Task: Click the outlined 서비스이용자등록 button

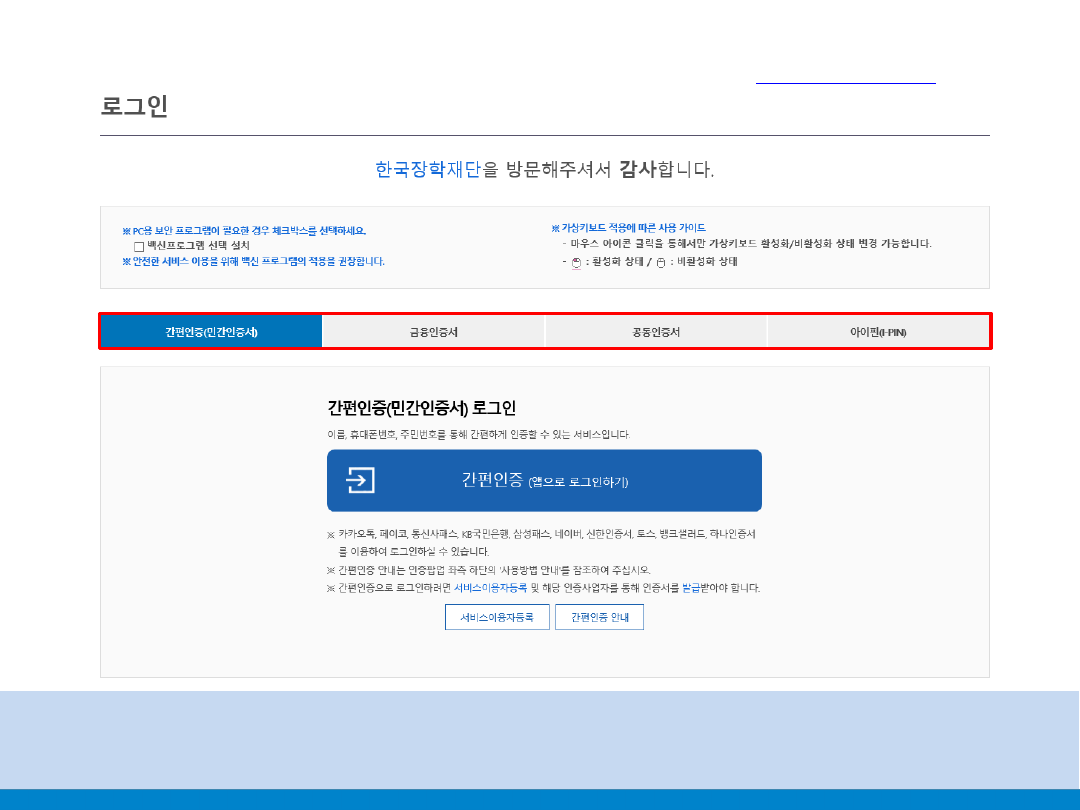Action: coord(497,617)
